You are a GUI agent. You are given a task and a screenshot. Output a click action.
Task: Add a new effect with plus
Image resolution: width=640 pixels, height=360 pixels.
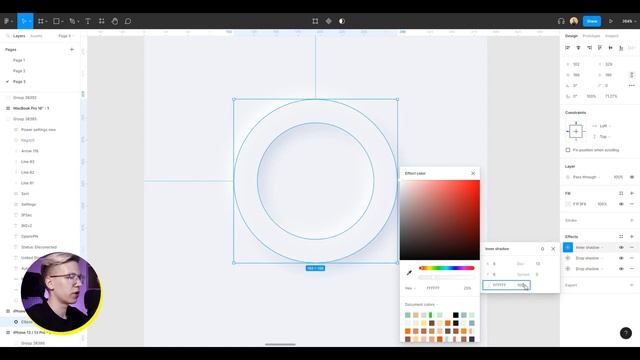click(x=632, y=237)
